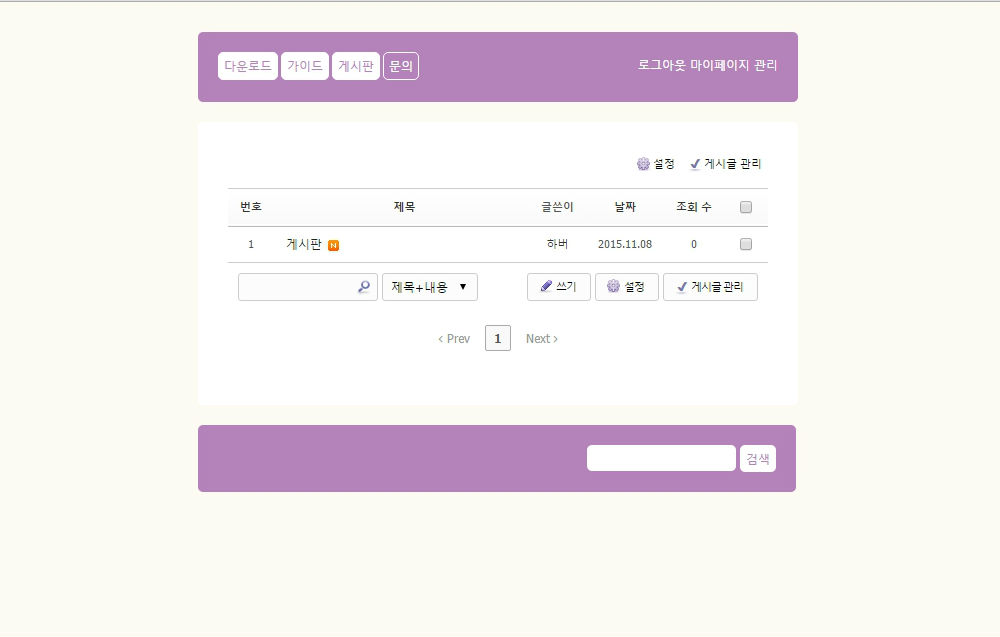Click the 날짜 column header
Viewport: 1000px width, 637px height.
625,207
